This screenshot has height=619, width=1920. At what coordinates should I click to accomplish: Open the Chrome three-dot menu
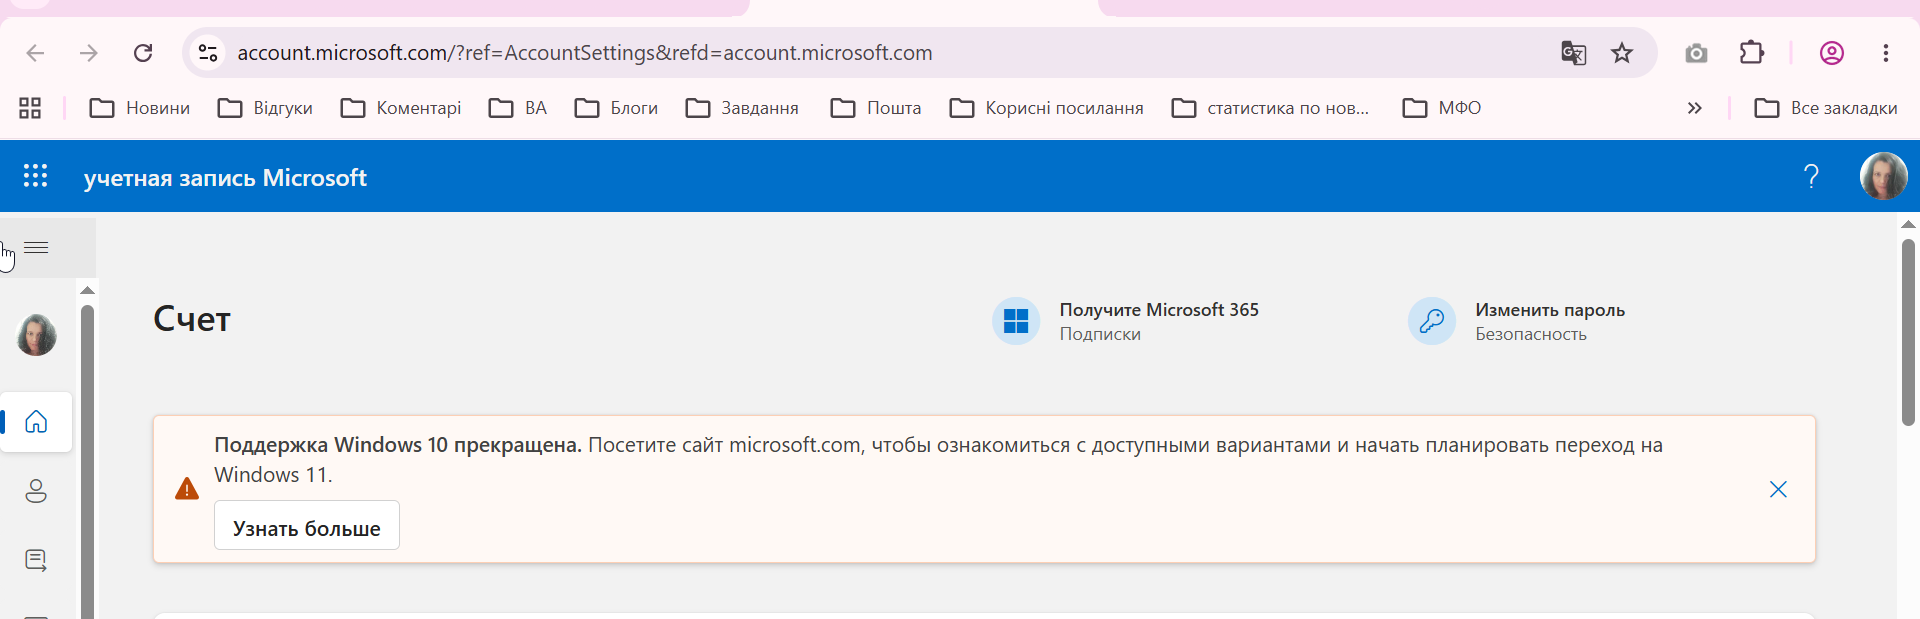coord(1886,53)
